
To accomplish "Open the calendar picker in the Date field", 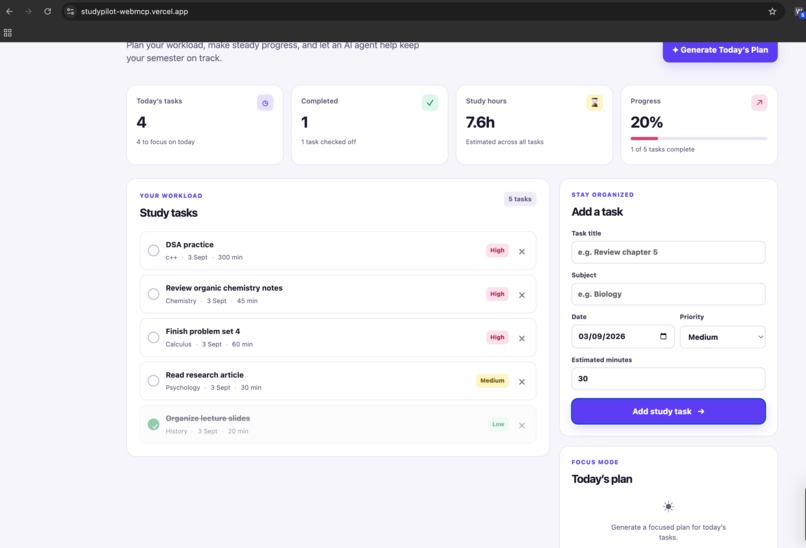I will 663,336.
